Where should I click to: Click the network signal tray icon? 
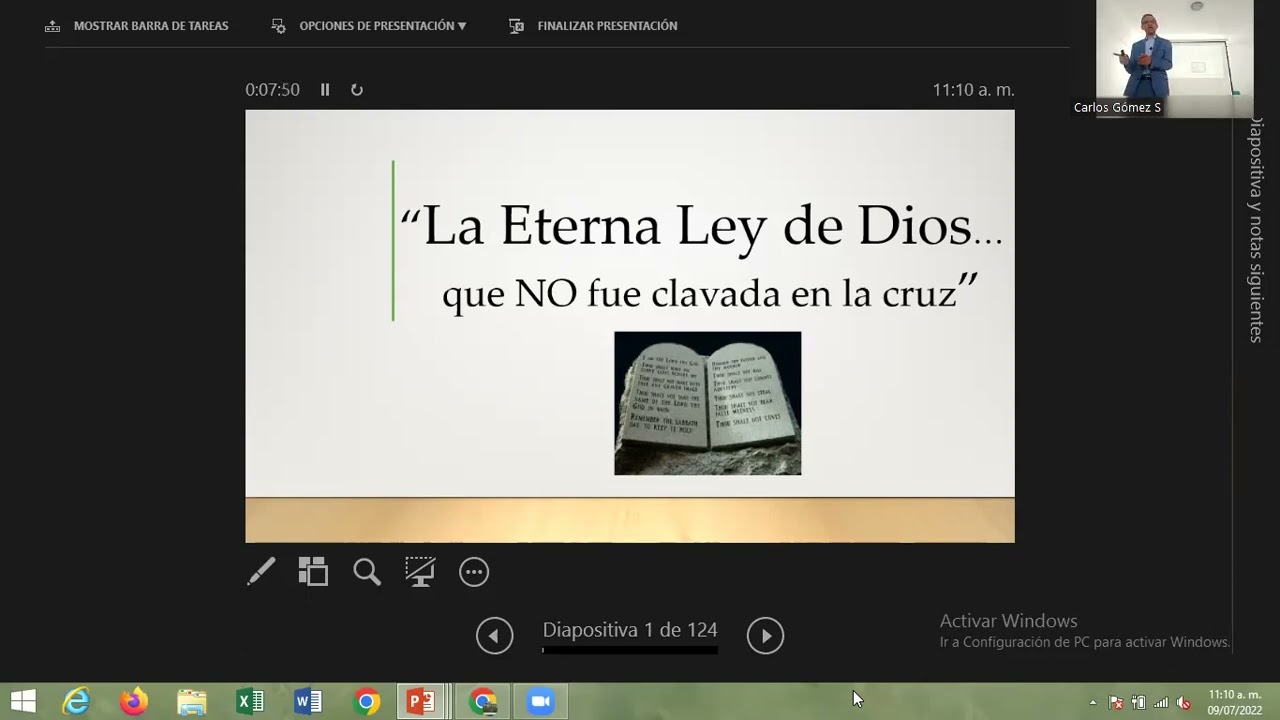(1161, 703)
